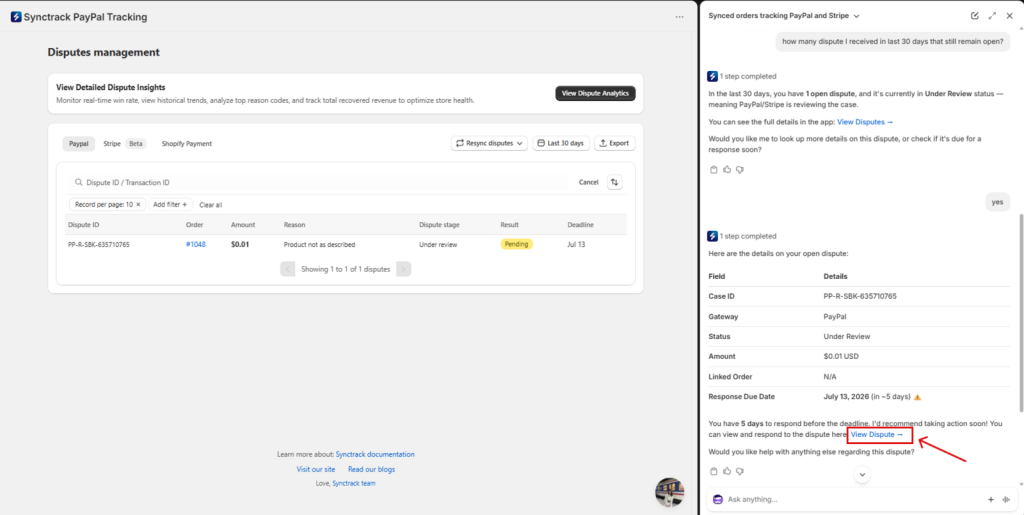The image size is (1024, 515).
Task: Click the dispute ID PP-R-SBK-635710765 in table
Action: click(99, 244)
